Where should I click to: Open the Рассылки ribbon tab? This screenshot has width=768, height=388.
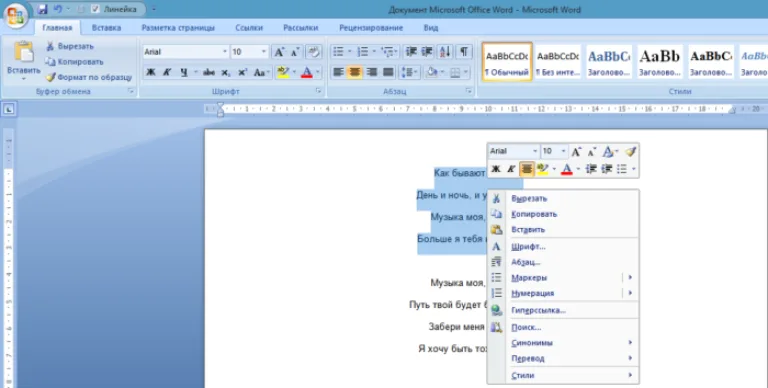pyautogui.click(x=300, y=28)
